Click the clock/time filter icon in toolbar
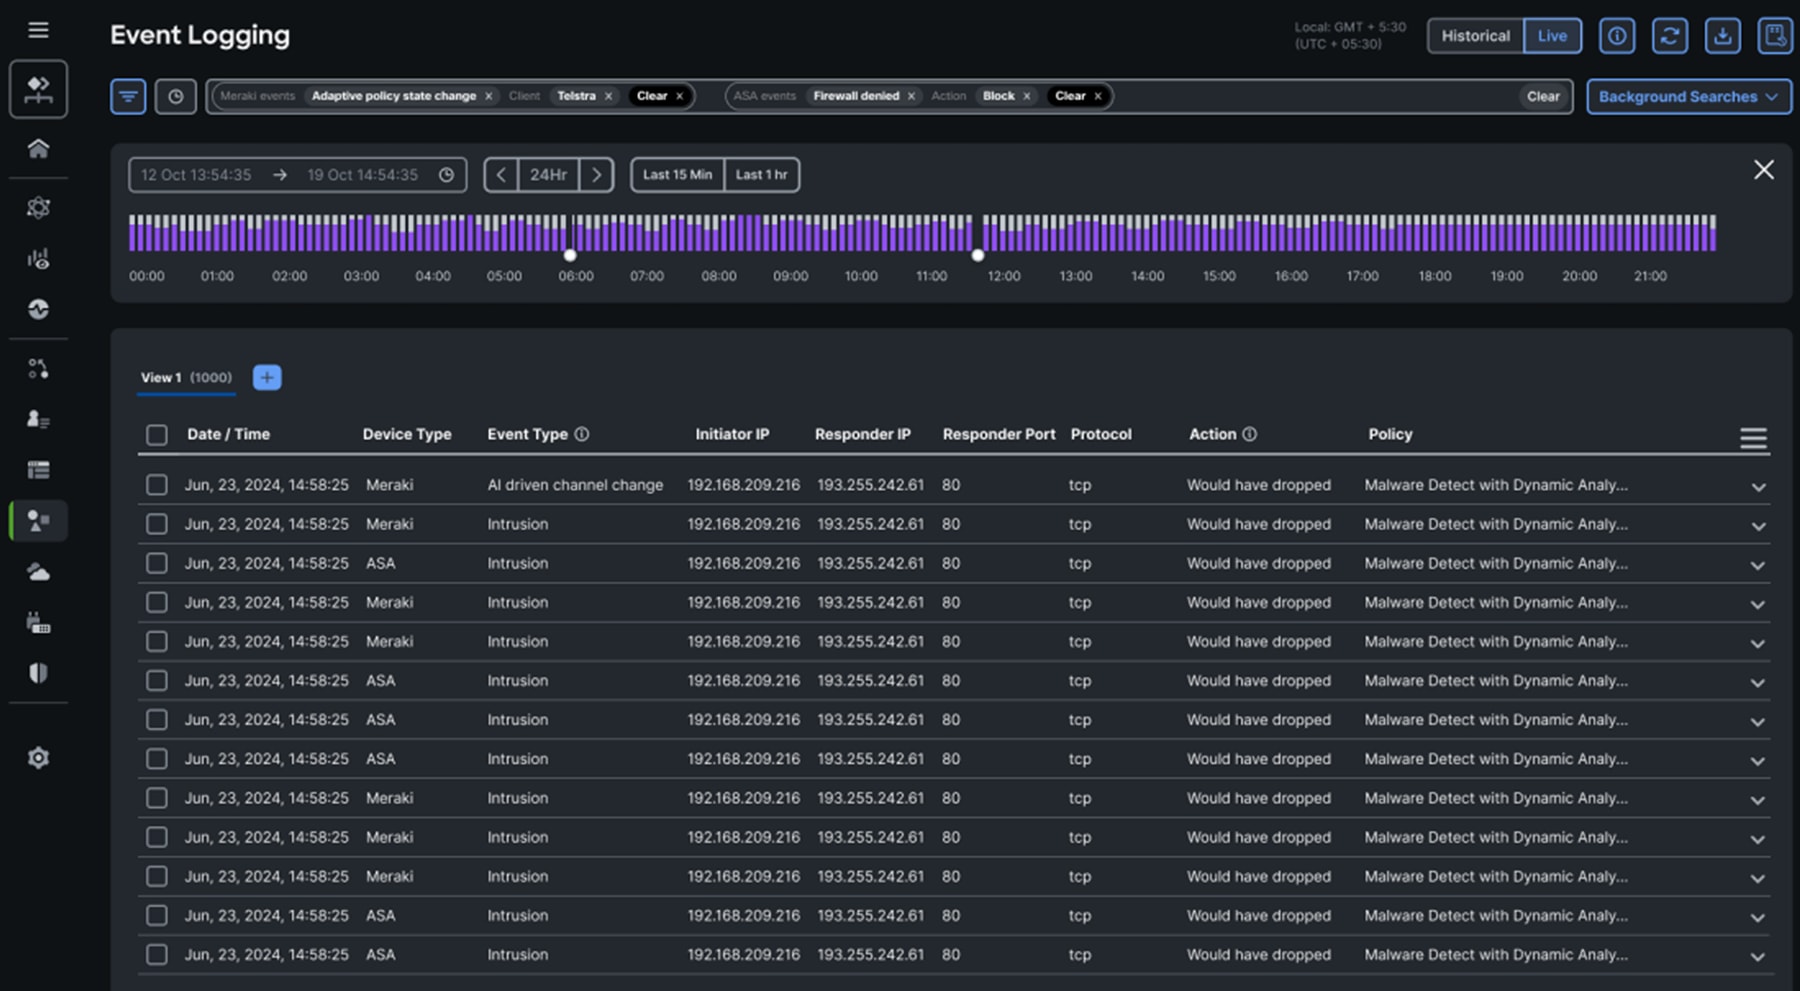The image size is (1800, 991). (177, 96)
